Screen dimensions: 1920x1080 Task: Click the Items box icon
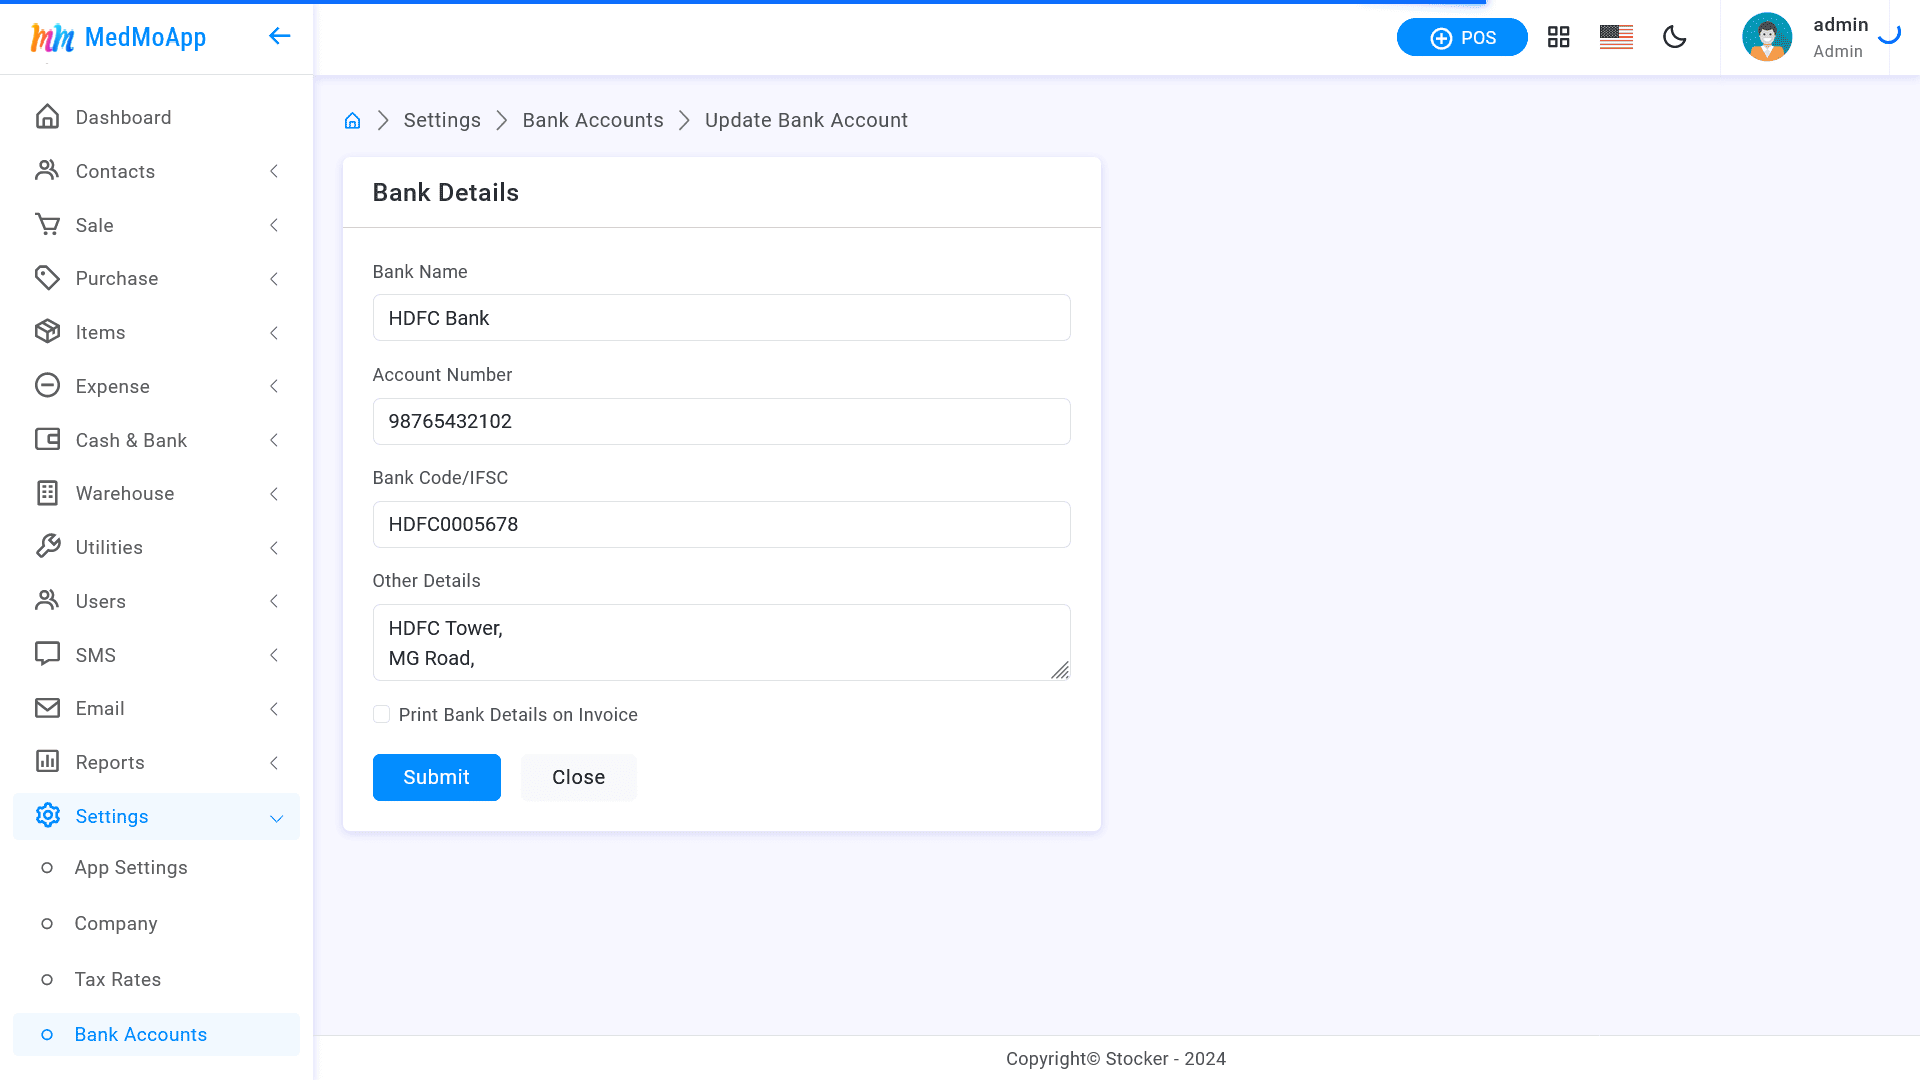coord(47,332)
